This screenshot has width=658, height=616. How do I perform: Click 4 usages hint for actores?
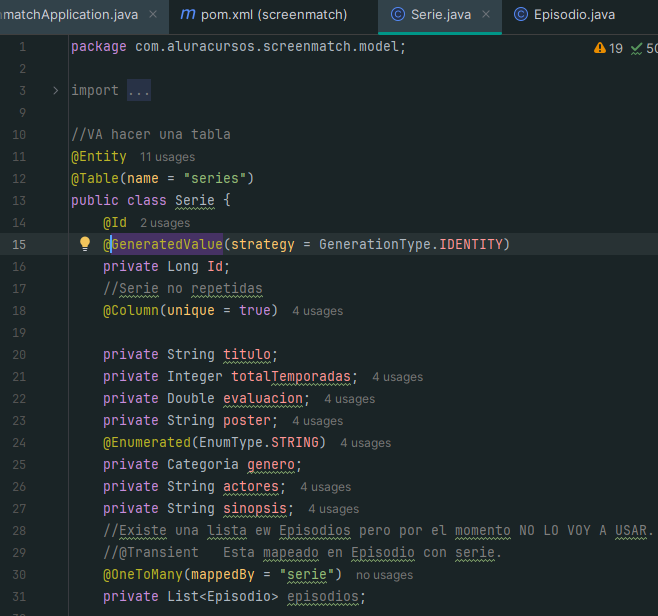(326, 487)
